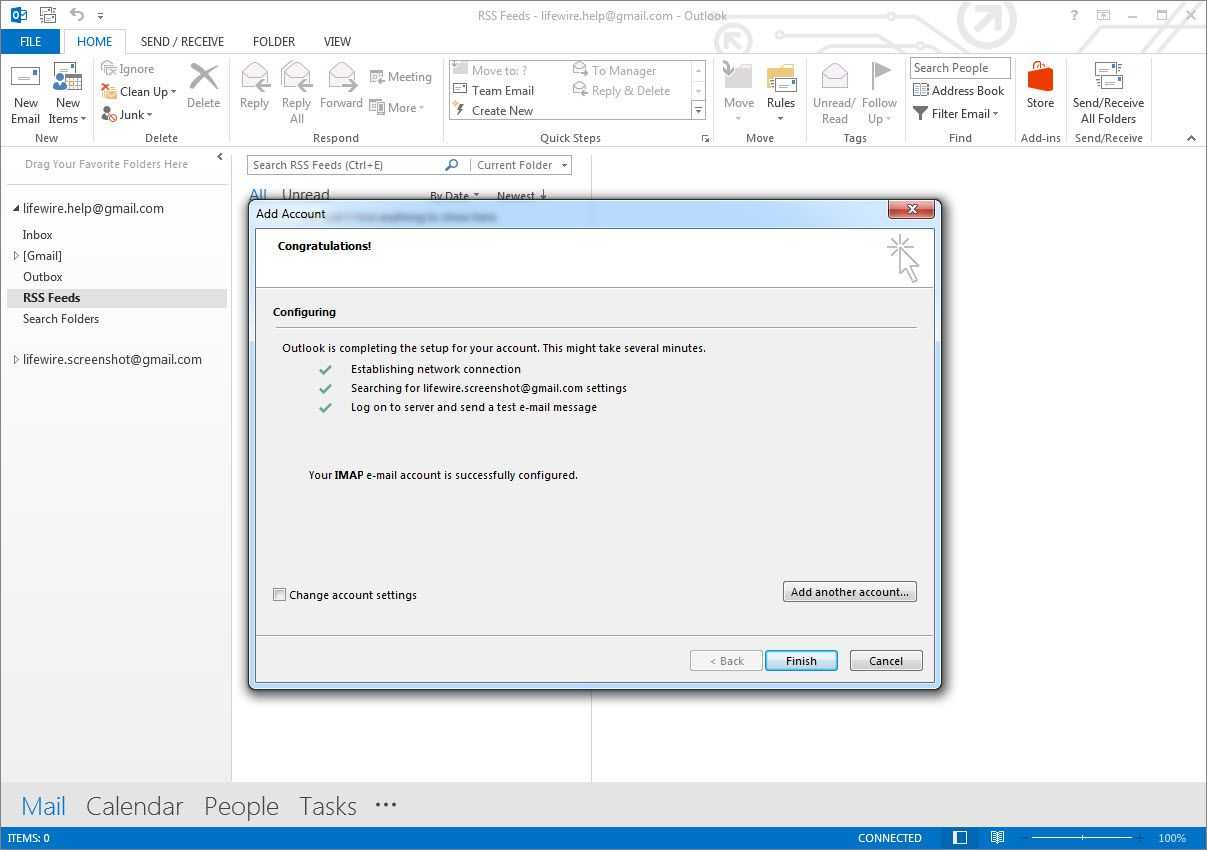Viewport: 1207px width, 850px height.
Task: Open the Filter Email dropdown
Action: click(956, 113)
